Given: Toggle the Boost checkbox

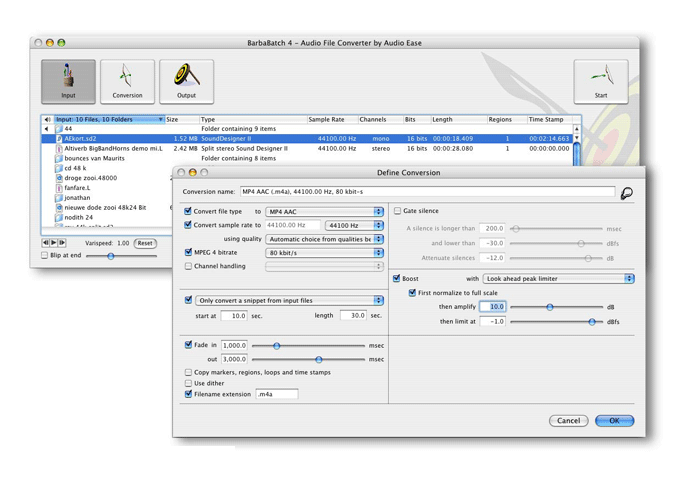Looking at the screenshot, I should (x=396, y=278).
